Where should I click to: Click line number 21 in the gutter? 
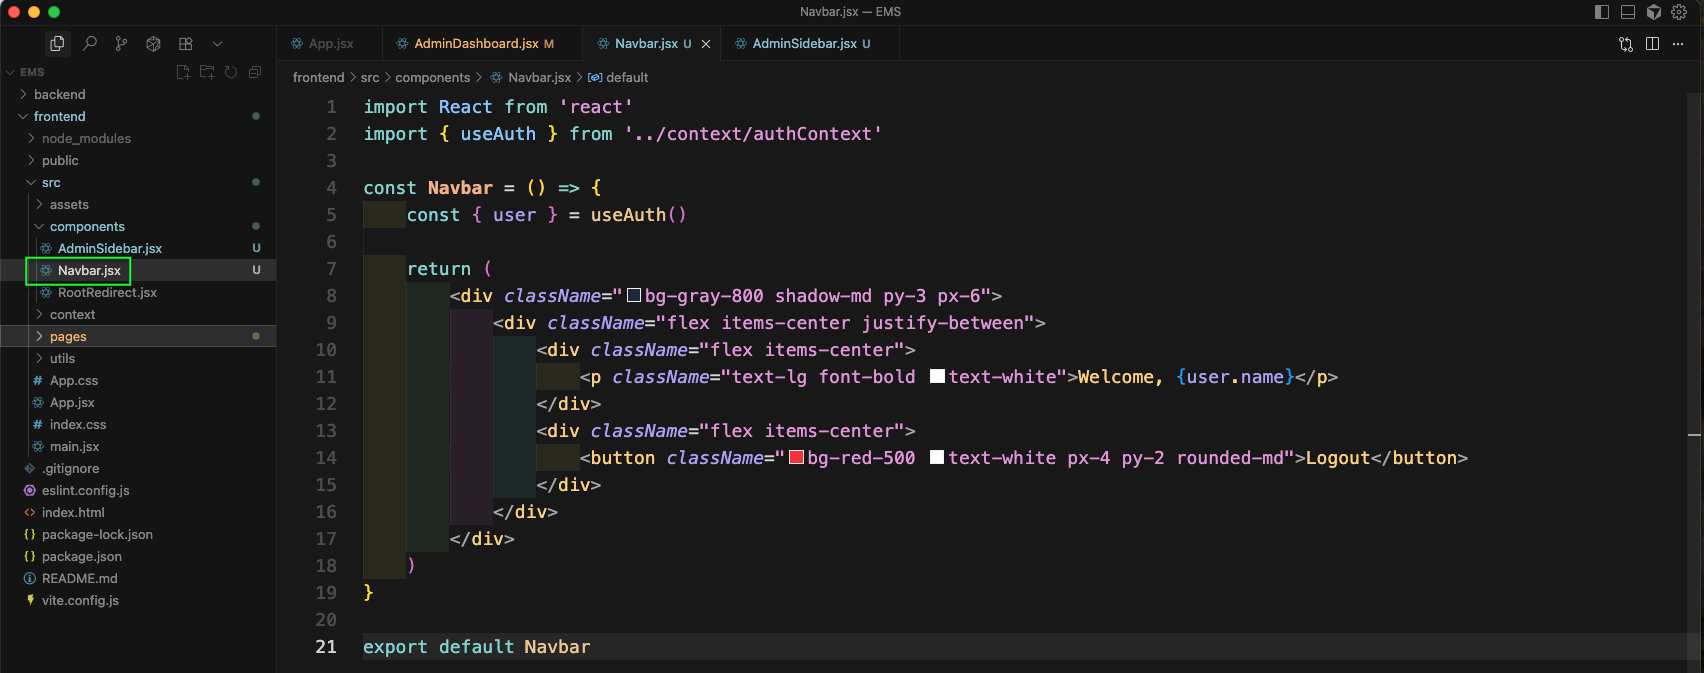coord(326,647)
